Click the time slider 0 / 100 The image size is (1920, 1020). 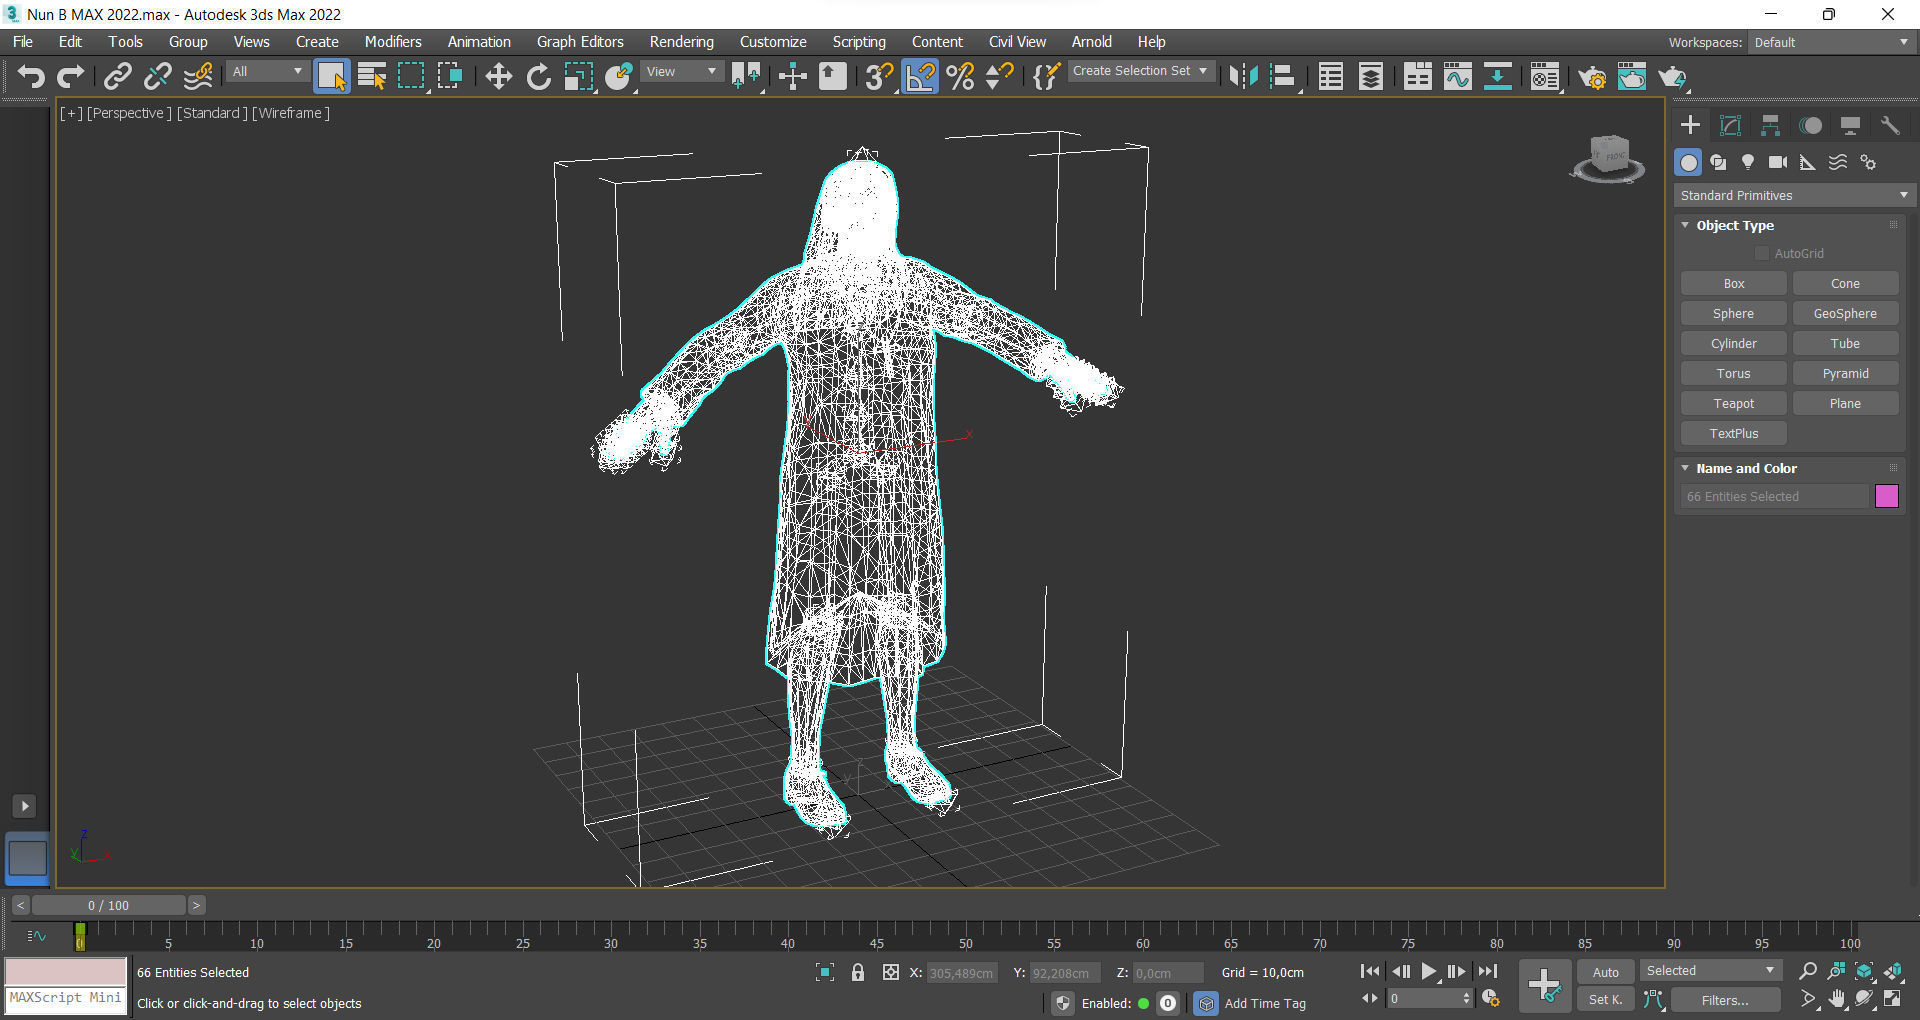[x=108, y=905]
